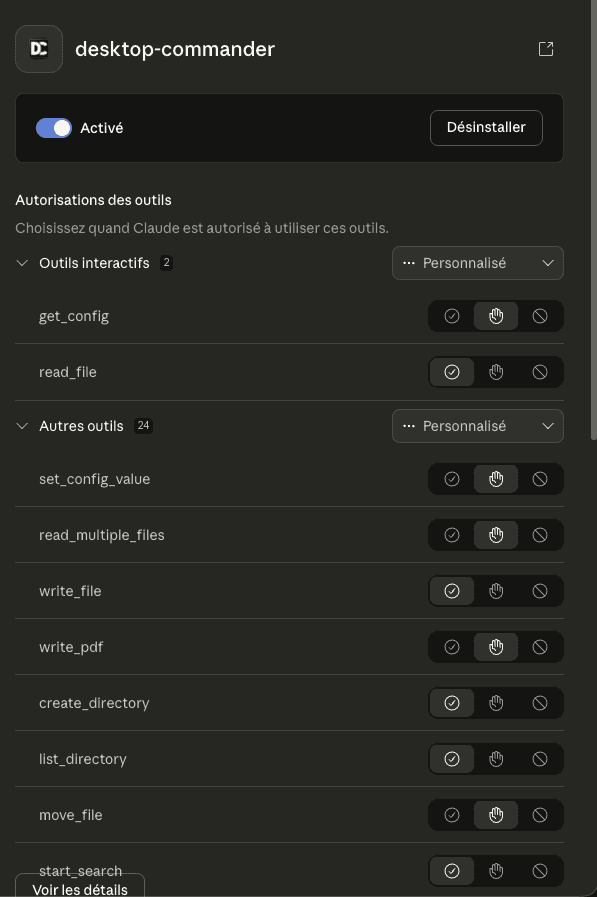Image resolution: width=597 pixels, height=897 pixels.
Task: Set write_pdf to always allow
Action: [x=452, y=647]
